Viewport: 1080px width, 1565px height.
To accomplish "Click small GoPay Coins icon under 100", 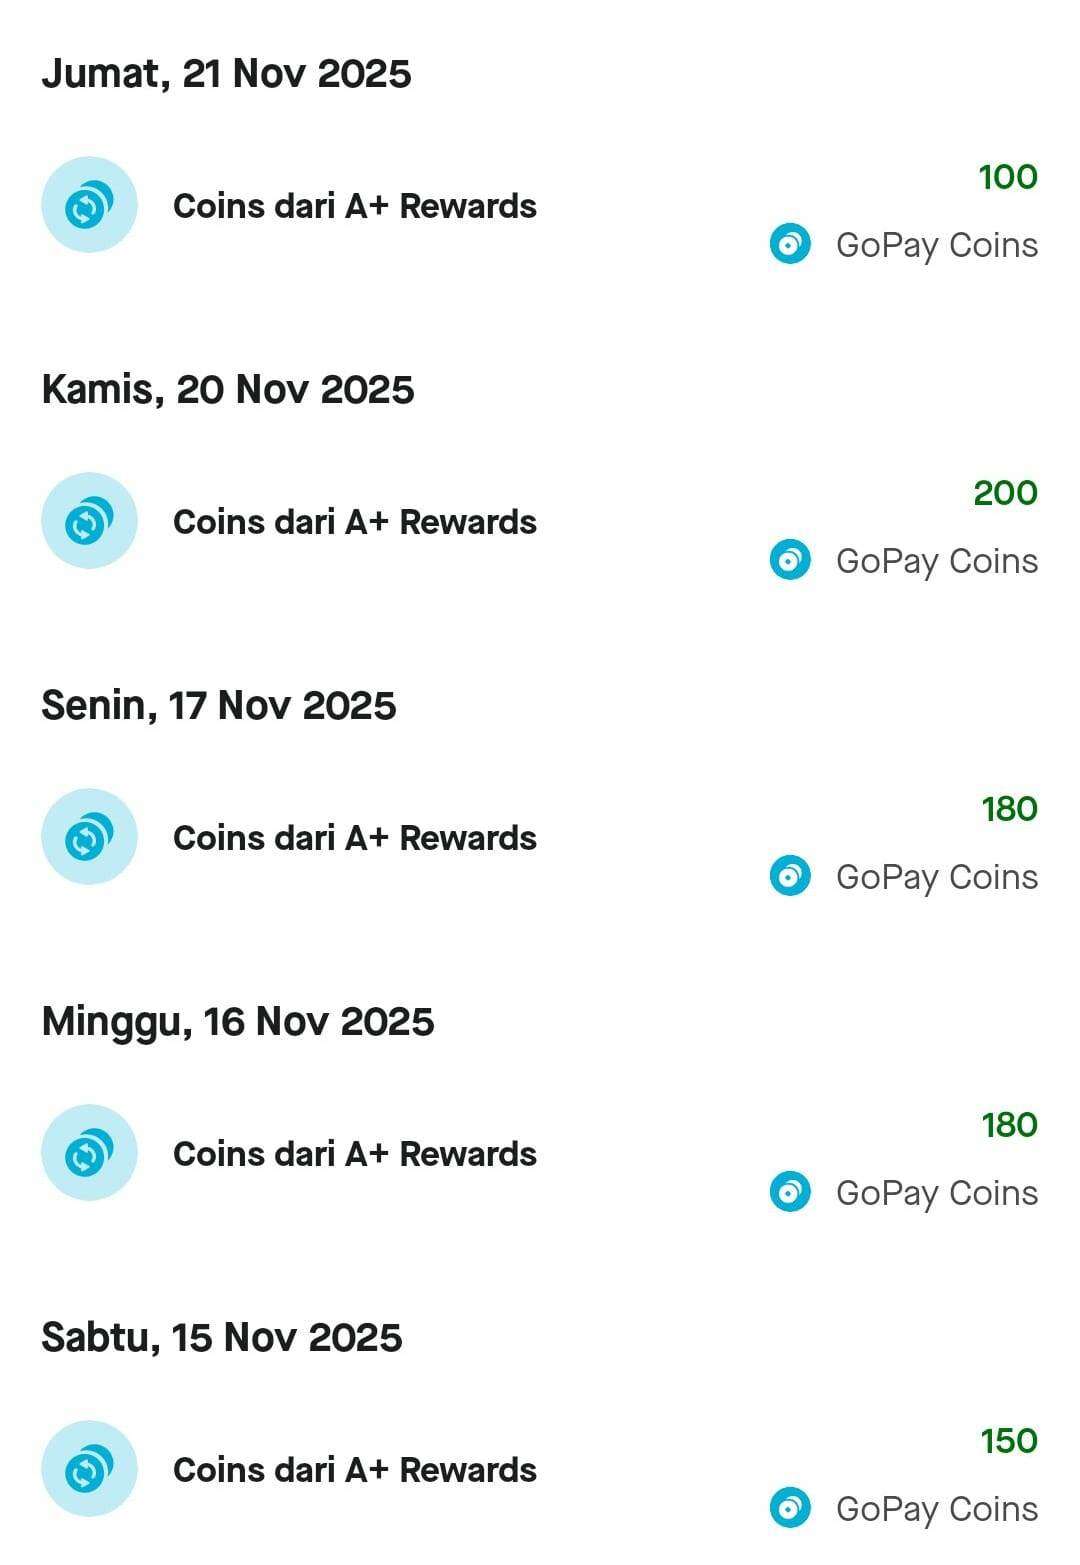I will coord(790,245).
